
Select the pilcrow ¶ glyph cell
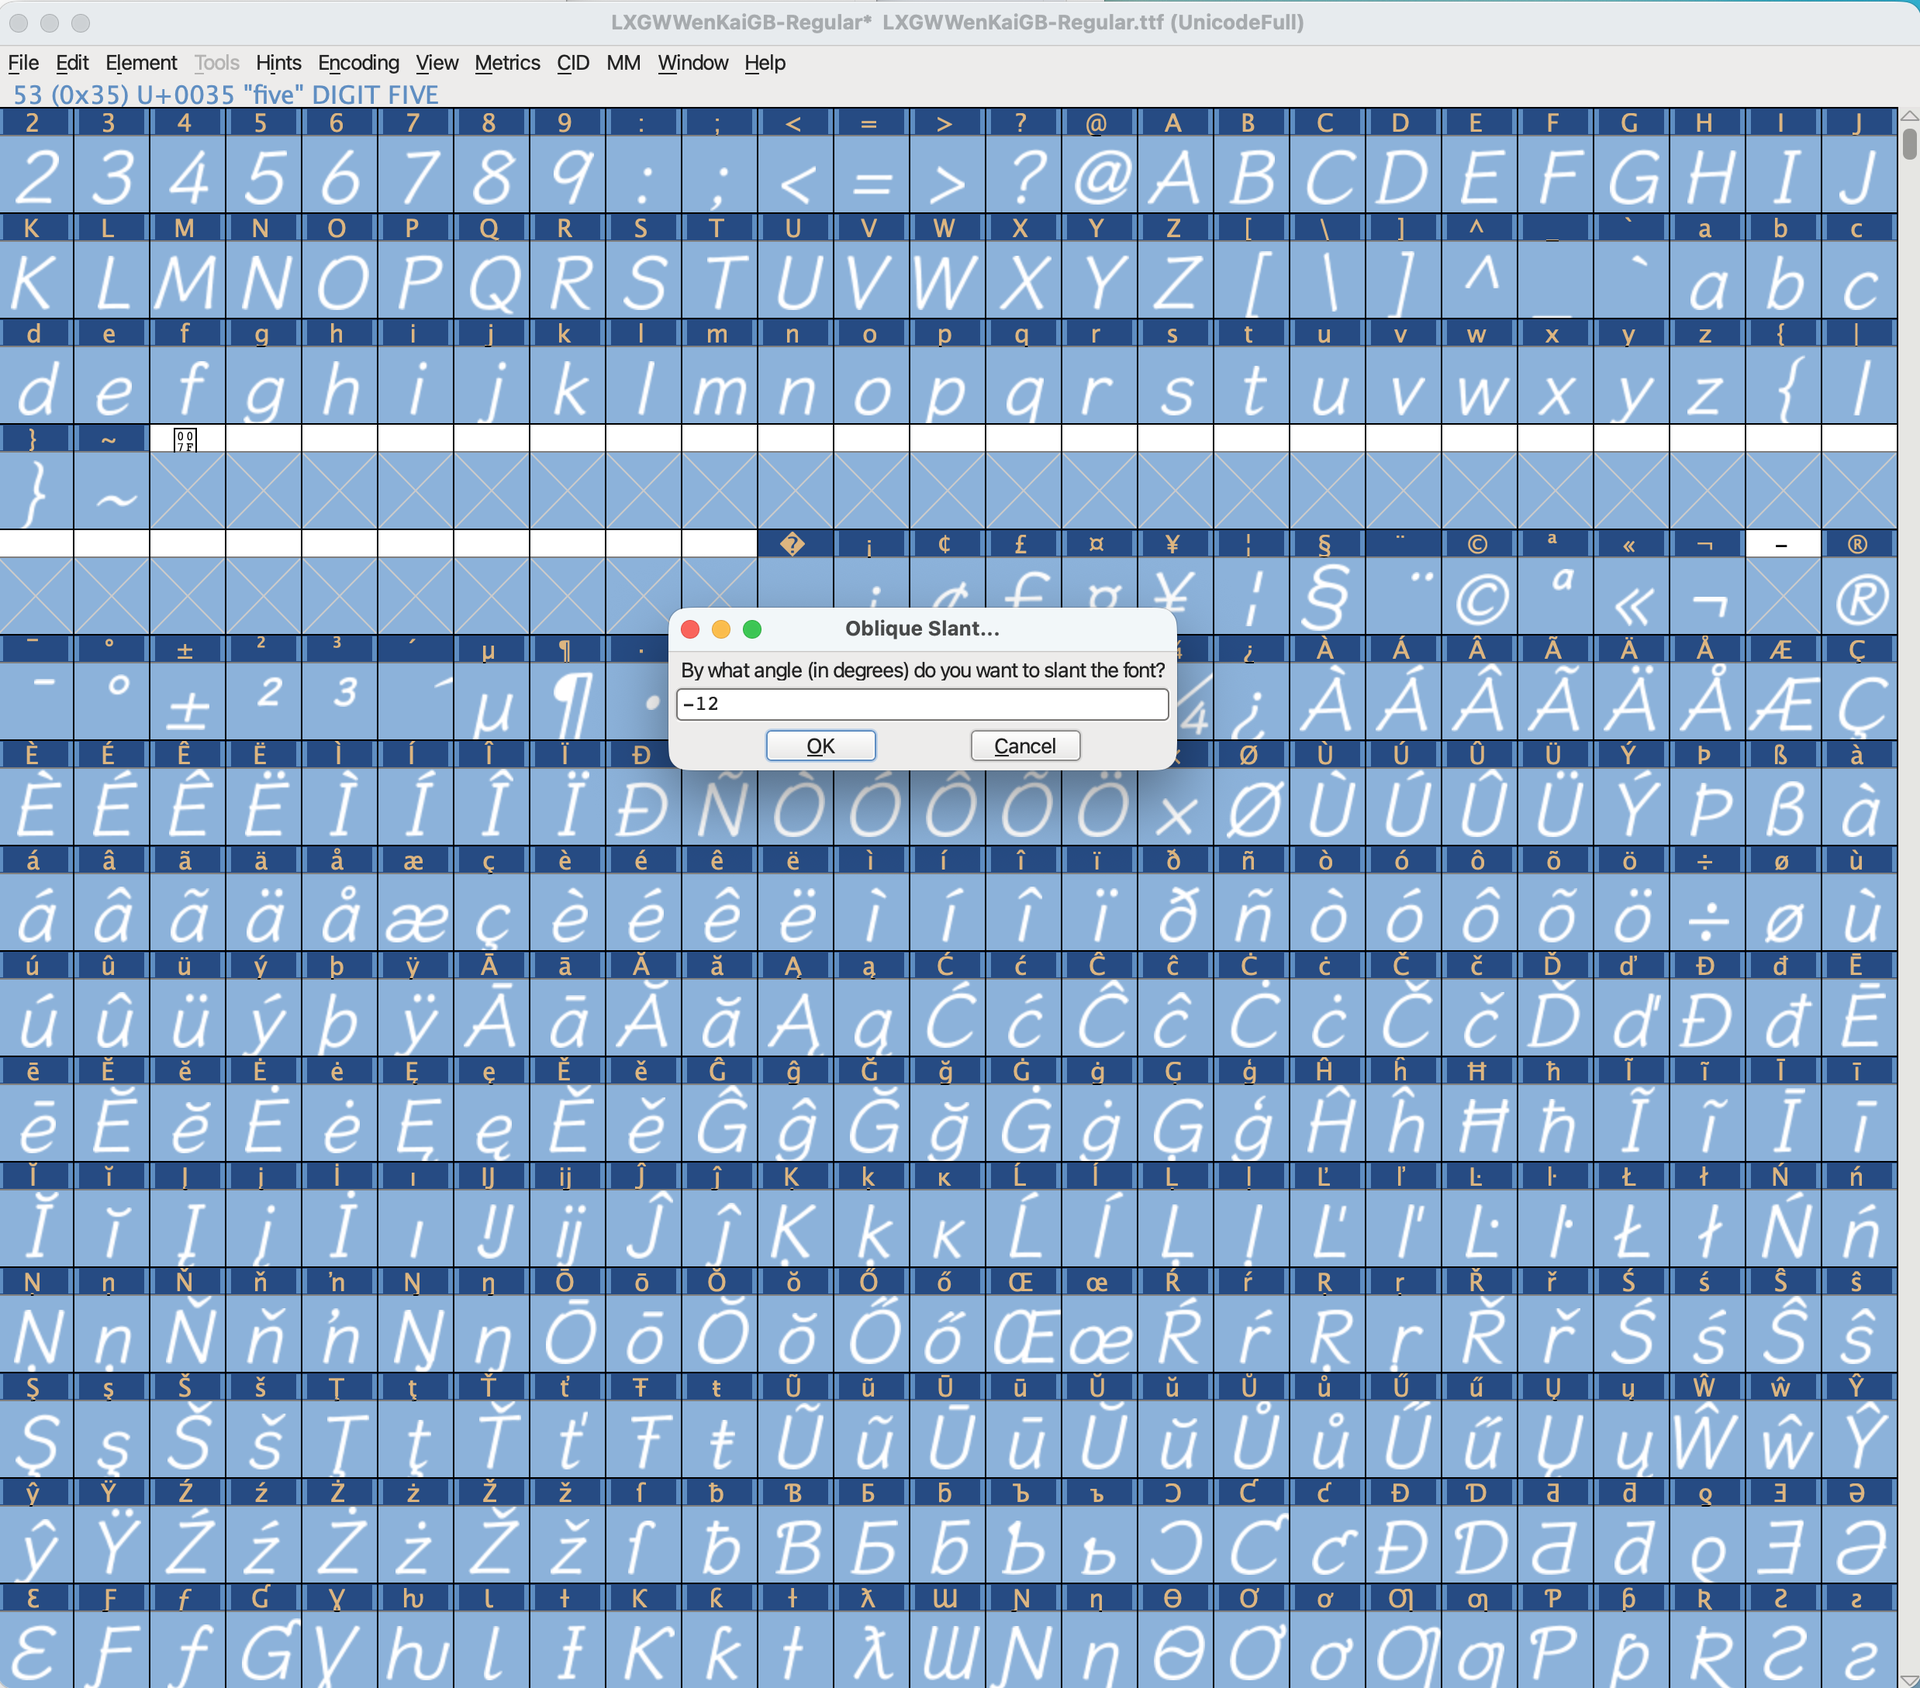pyautogui.click(x=566, y=703)
